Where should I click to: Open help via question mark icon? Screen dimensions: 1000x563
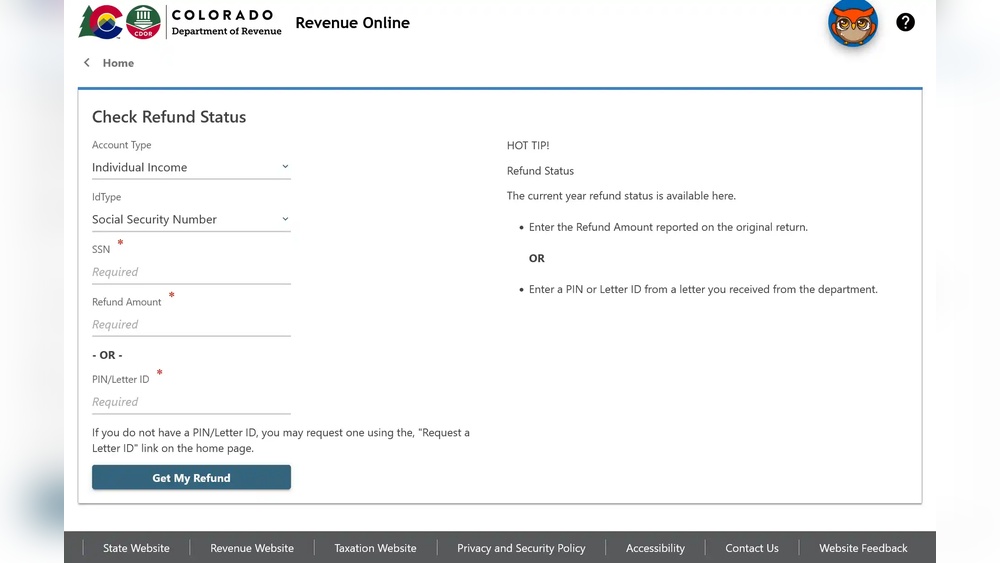[905, 22]
